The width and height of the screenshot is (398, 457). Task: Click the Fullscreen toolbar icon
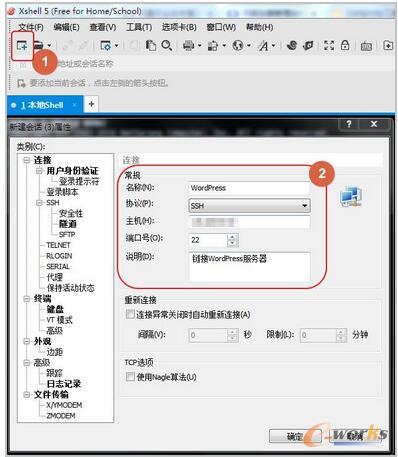pos(329,45)
